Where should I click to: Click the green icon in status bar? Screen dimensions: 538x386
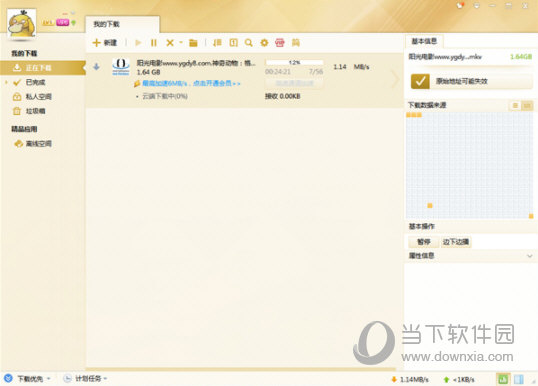pyautogui.click(x=503, y=379)
